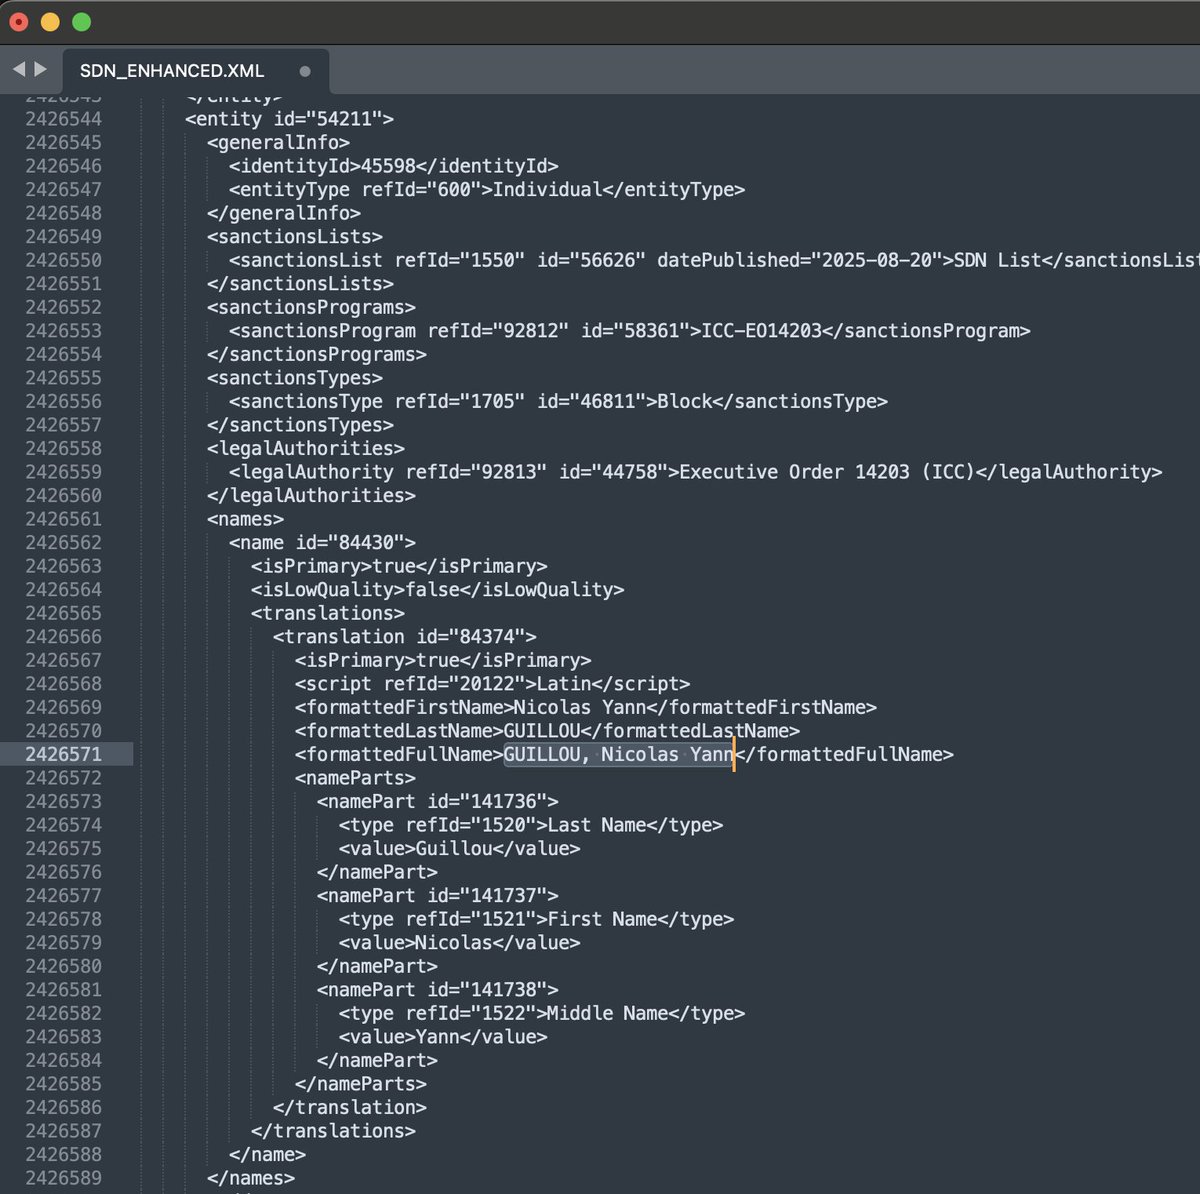
Task: Click the closing </generalInfo> tag
Action: pos(284,213)
